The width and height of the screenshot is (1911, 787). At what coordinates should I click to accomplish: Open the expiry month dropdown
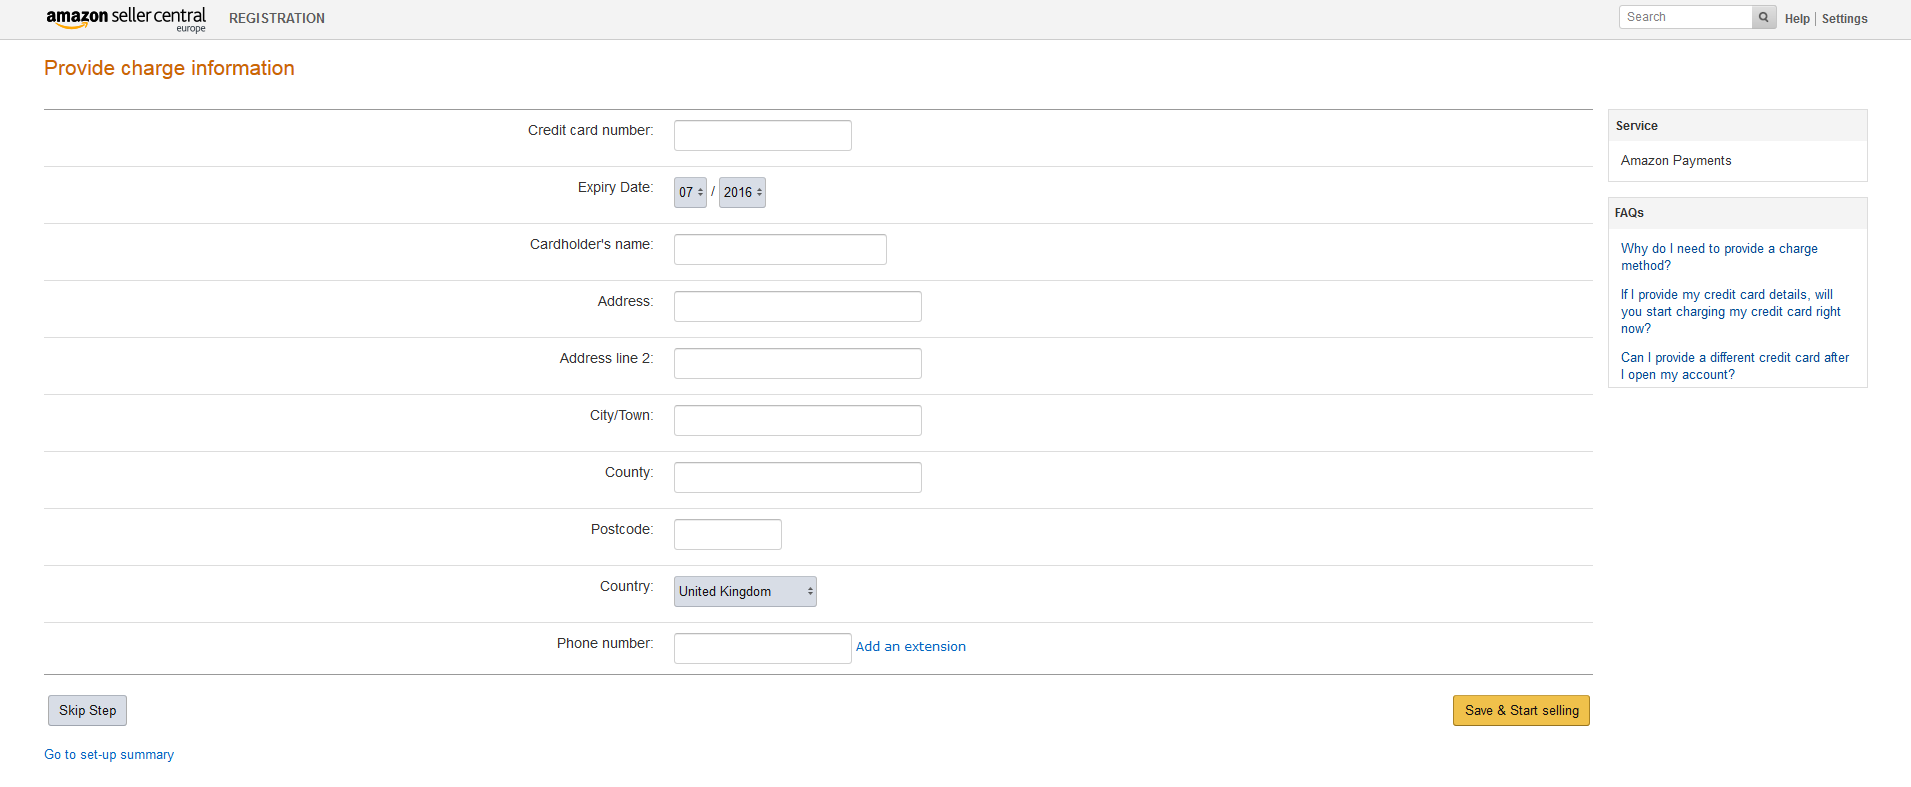coord(690,192)
